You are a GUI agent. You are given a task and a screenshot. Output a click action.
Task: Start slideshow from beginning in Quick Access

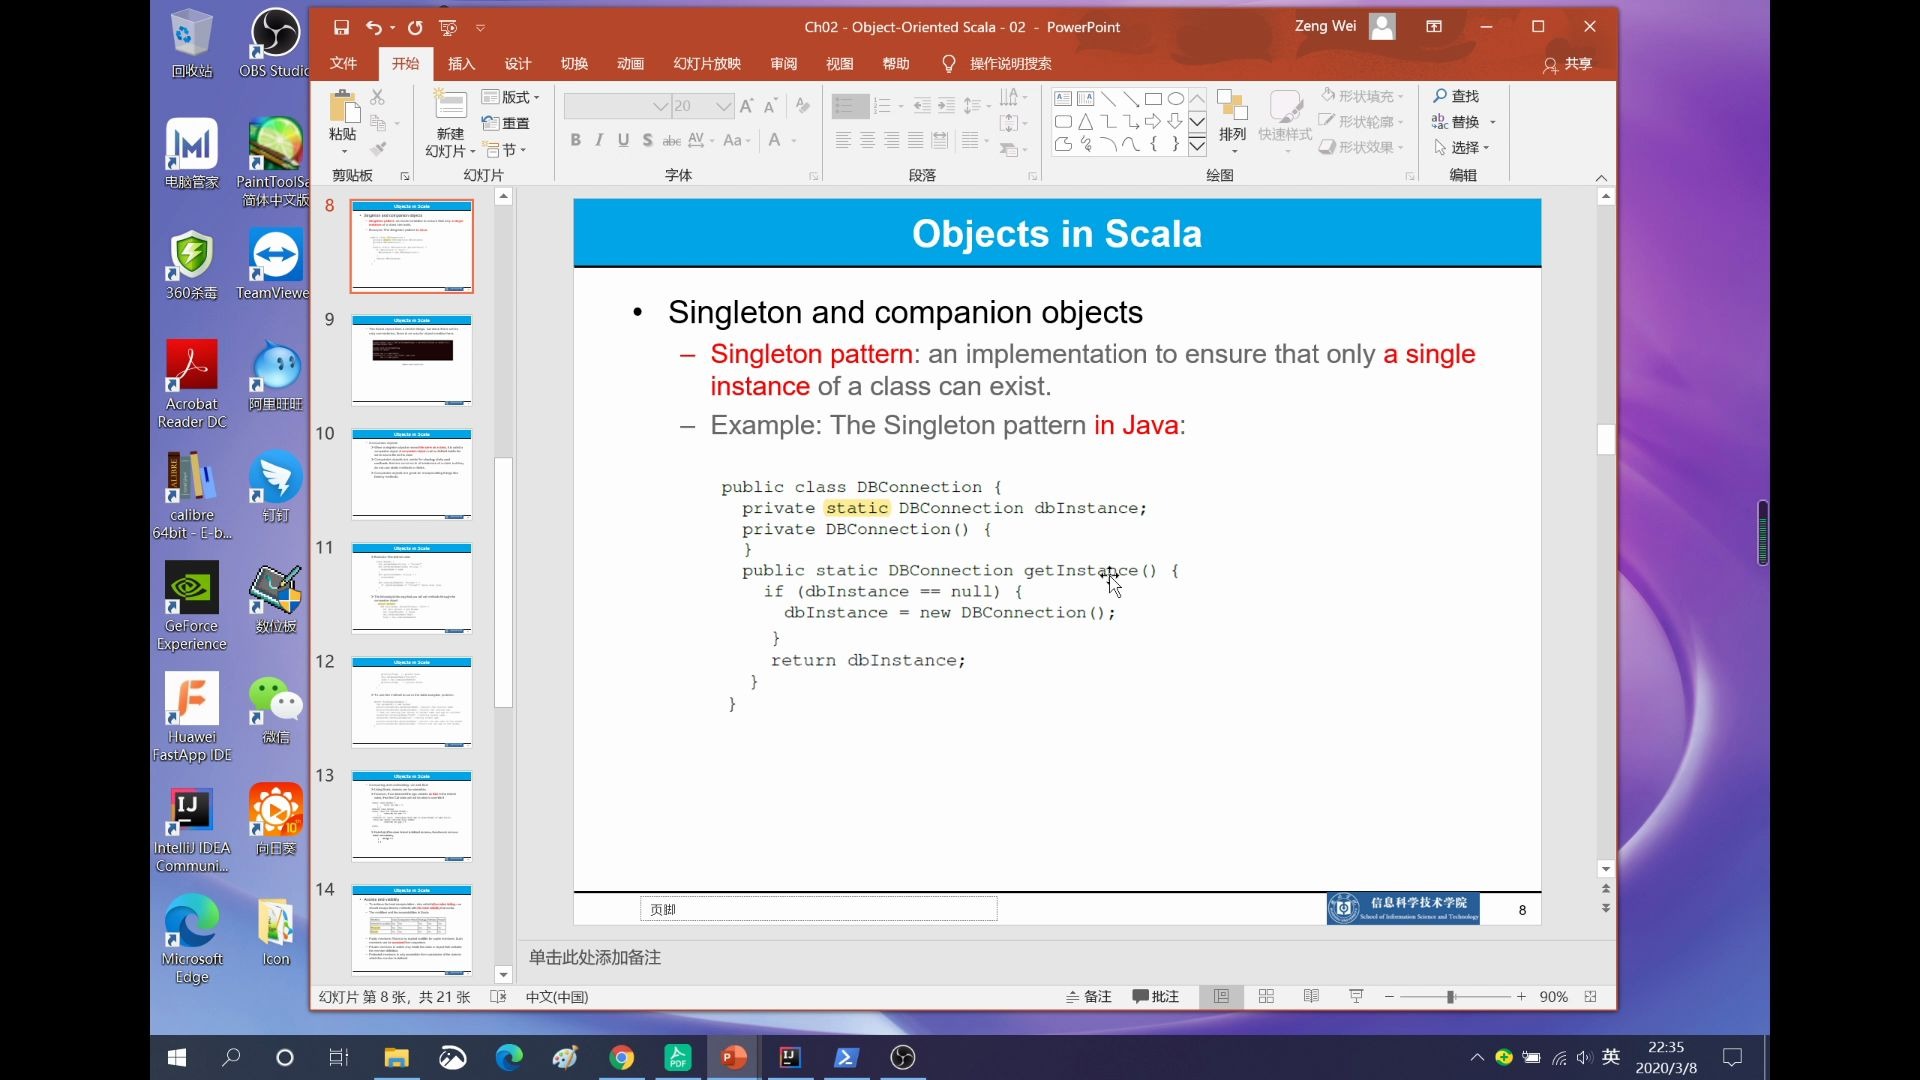(x=448, y=27)
